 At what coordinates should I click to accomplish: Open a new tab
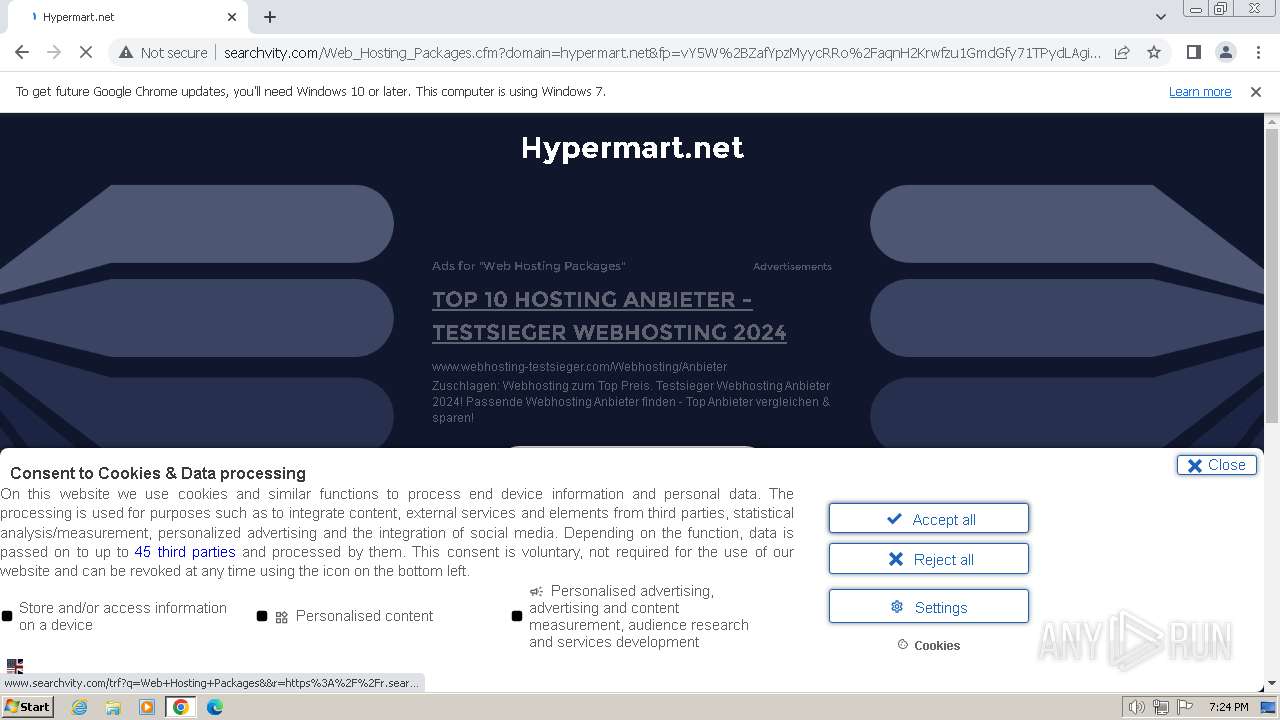click(x=270, y=17)
